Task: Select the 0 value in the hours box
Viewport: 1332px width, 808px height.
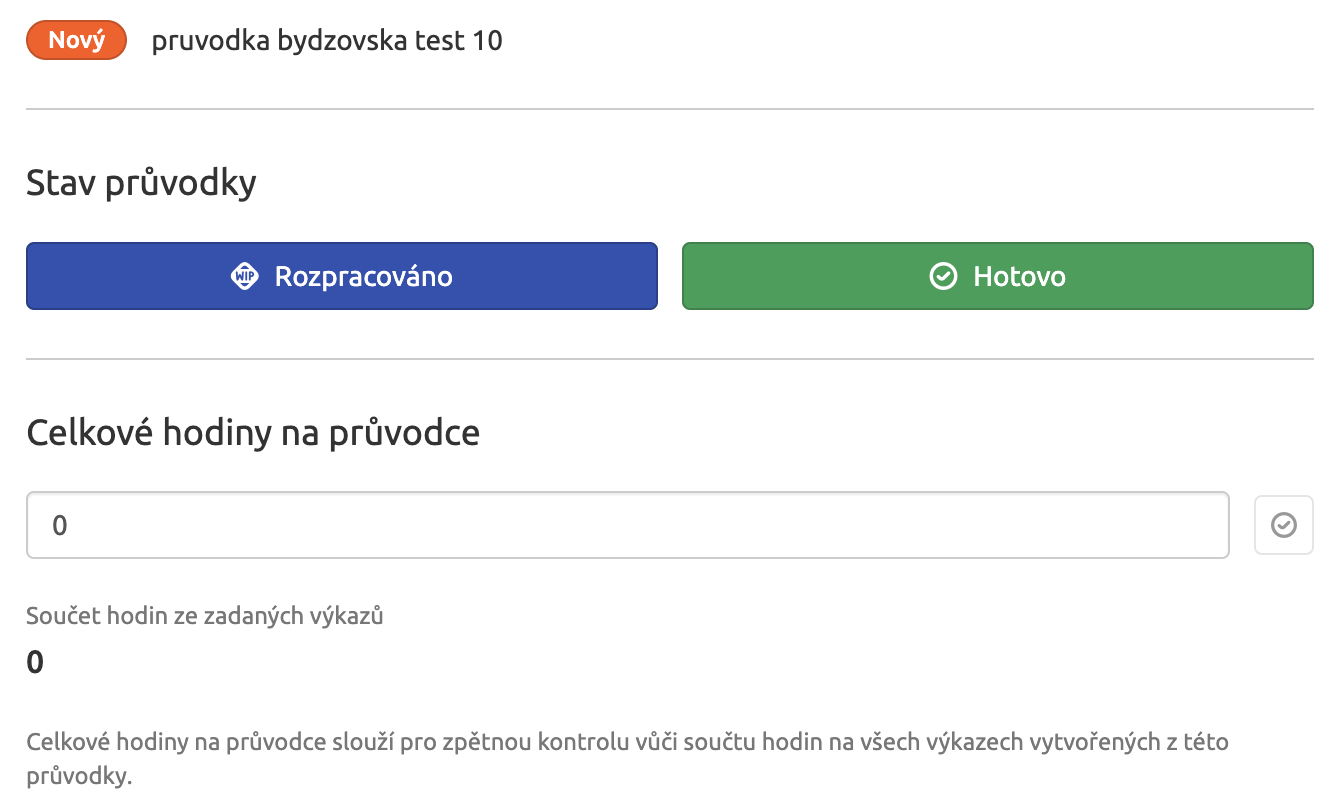Action: [60, 524]
